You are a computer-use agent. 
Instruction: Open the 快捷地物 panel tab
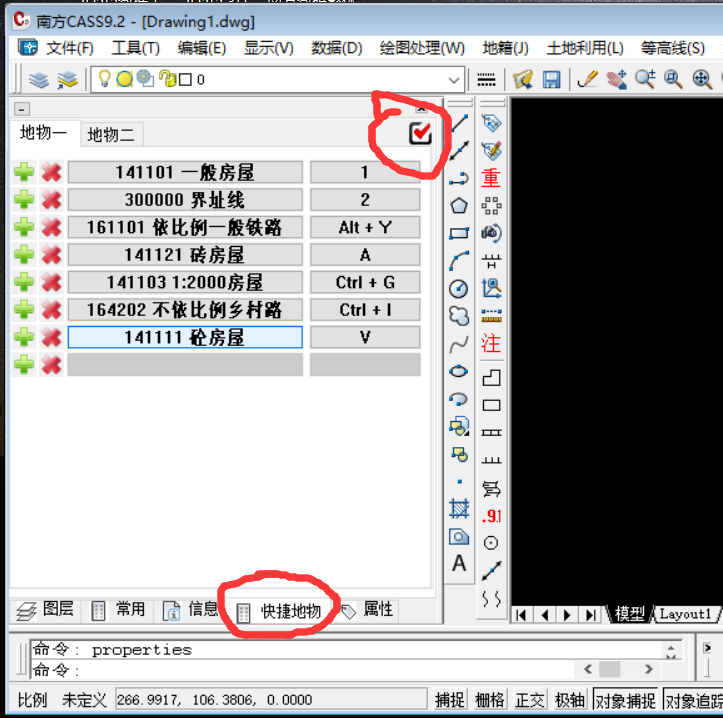click(279, 611)
